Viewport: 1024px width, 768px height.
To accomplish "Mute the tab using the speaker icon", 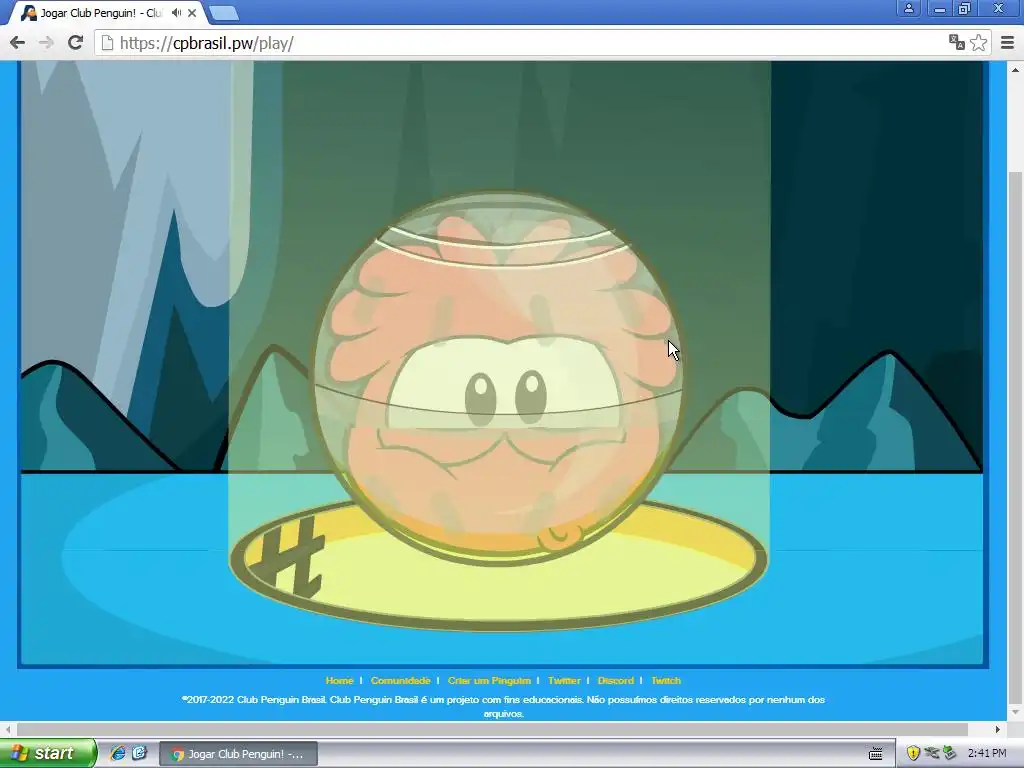I will tap(176, 12).
